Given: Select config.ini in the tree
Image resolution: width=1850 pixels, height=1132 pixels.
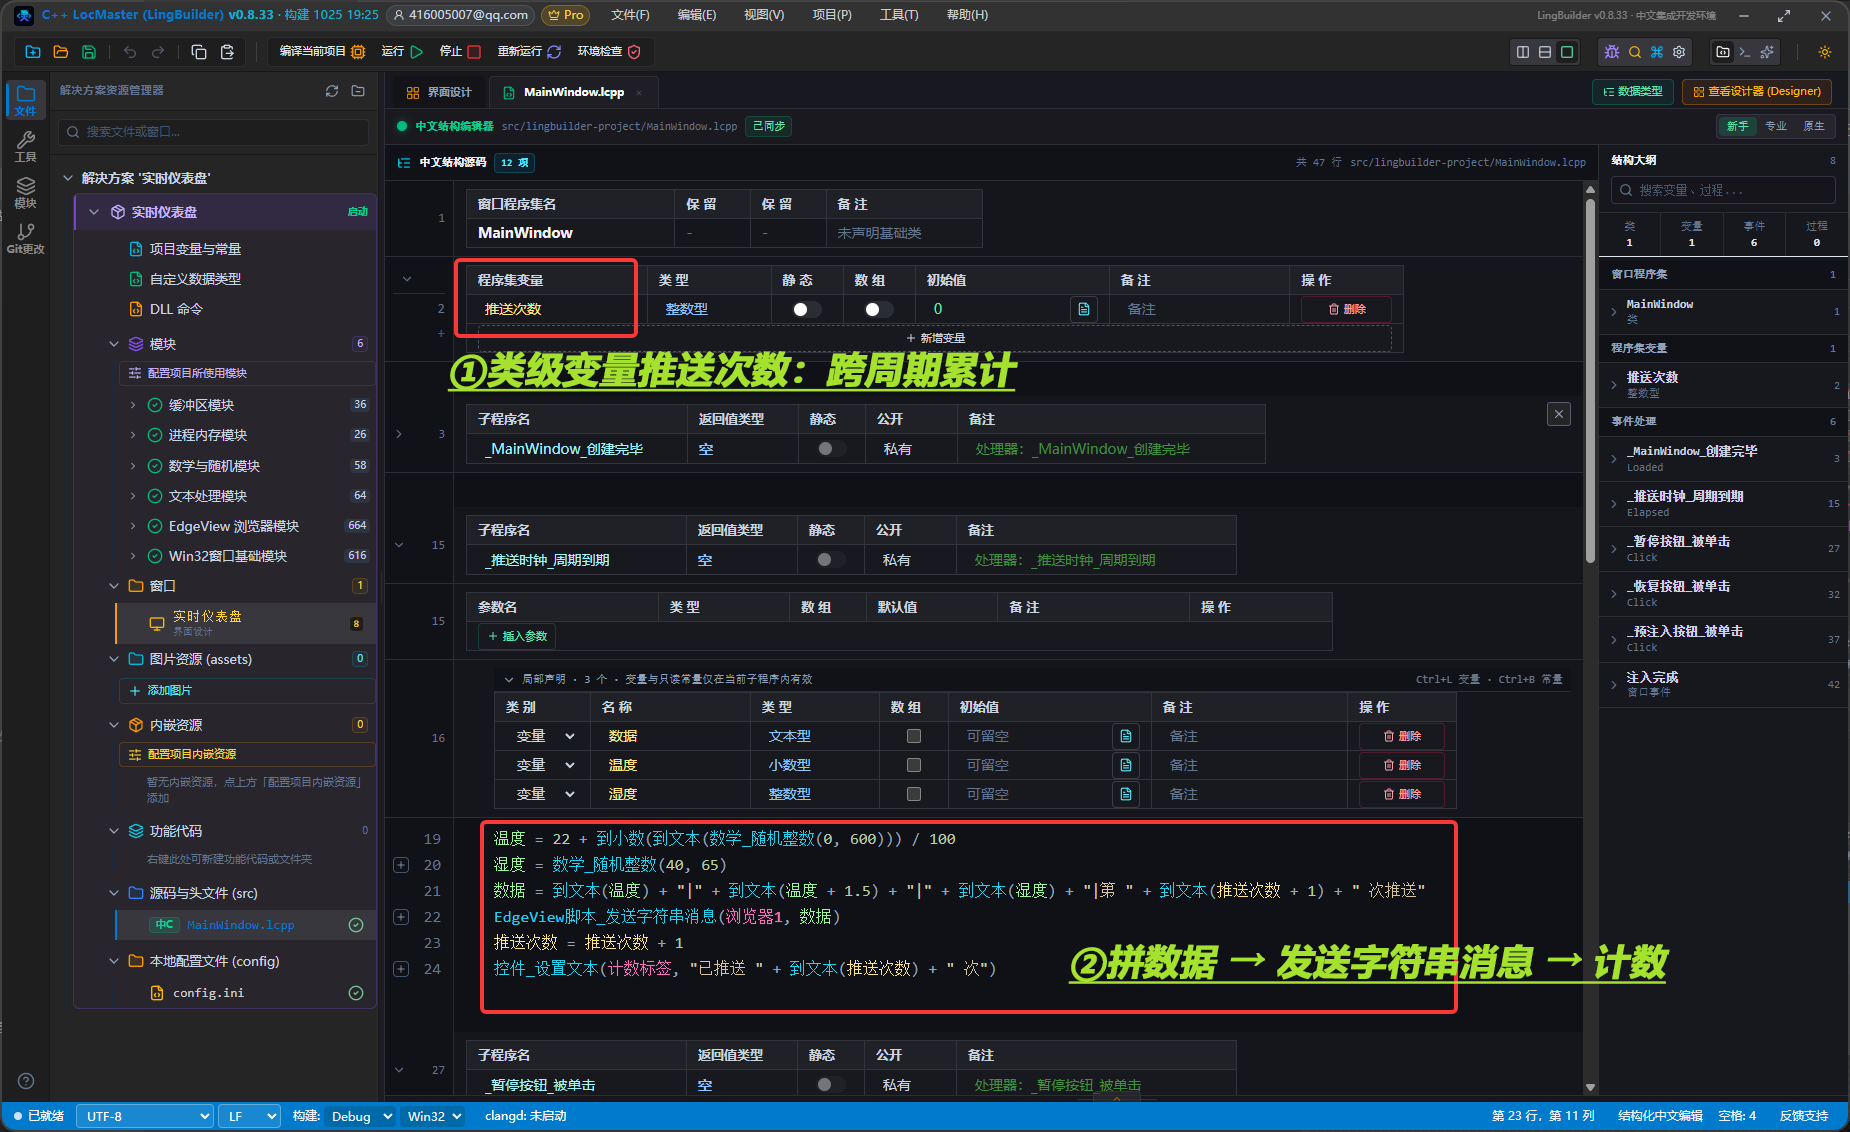Looking at the screenshot, I should tap(208, 993).
